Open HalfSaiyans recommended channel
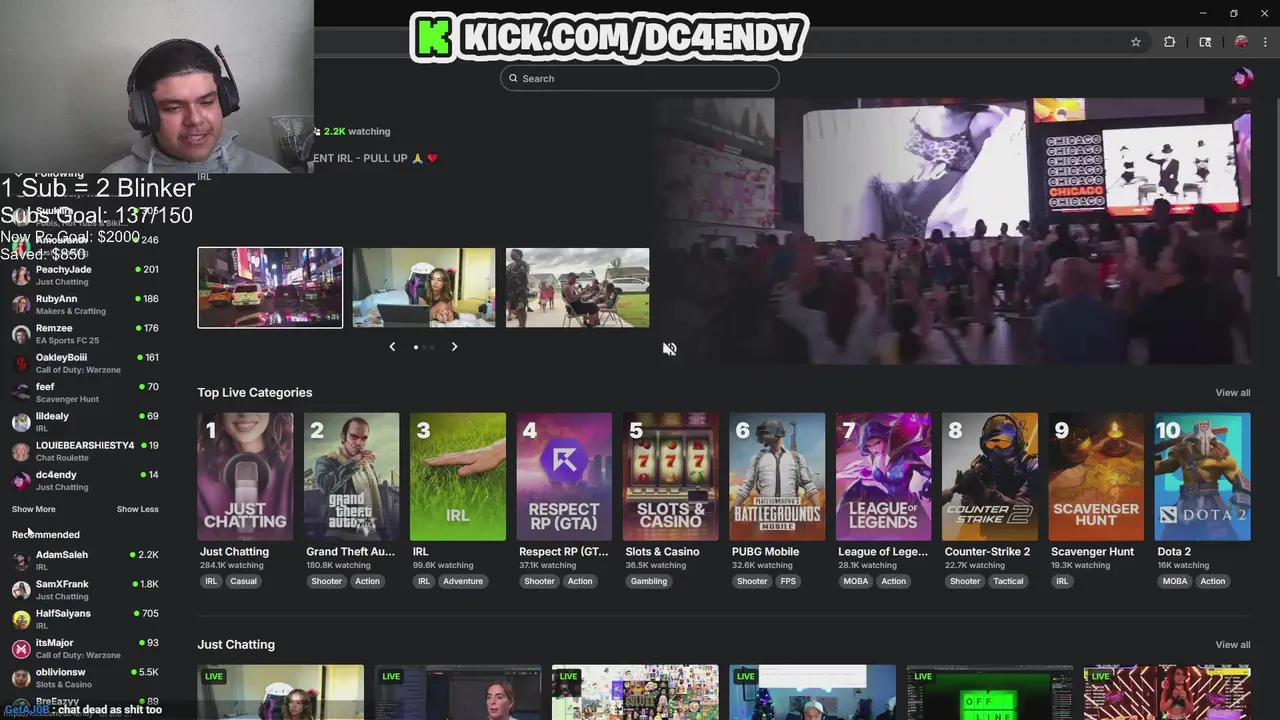This screenshot has width=1280, height=720. (x=85, y=619)
